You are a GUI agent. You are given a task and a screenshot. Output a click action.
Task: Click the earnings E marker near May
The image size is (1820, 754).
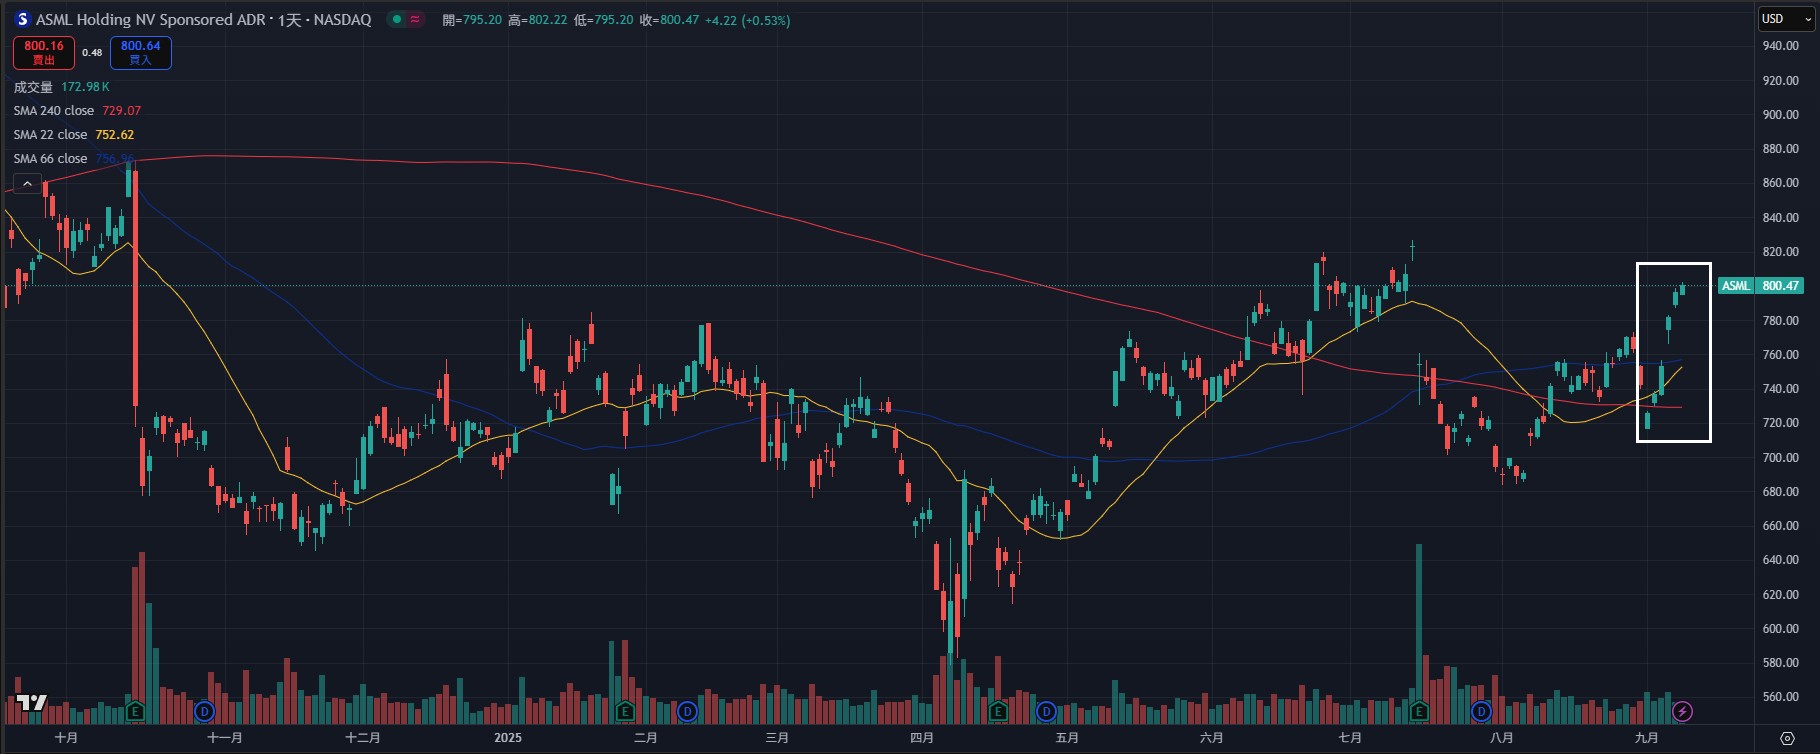coord(998,712)
